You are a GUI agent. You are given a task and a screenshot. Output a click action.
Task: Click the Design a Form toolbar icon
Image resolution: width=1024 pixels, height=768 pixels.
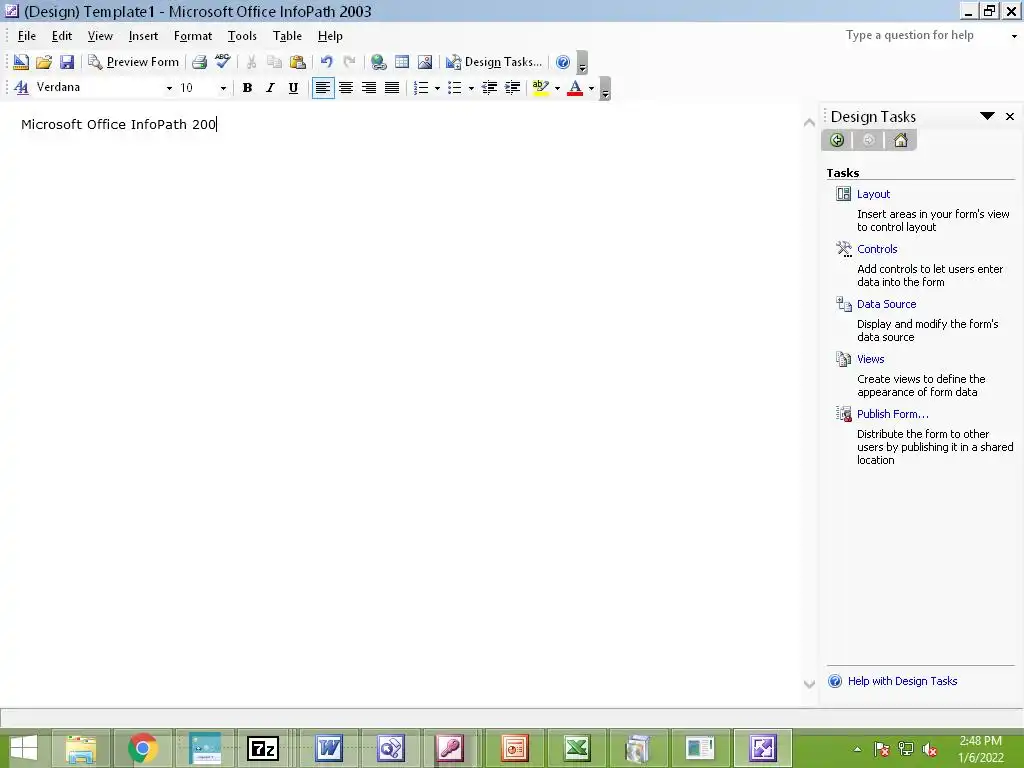click(x=21, y=62)
